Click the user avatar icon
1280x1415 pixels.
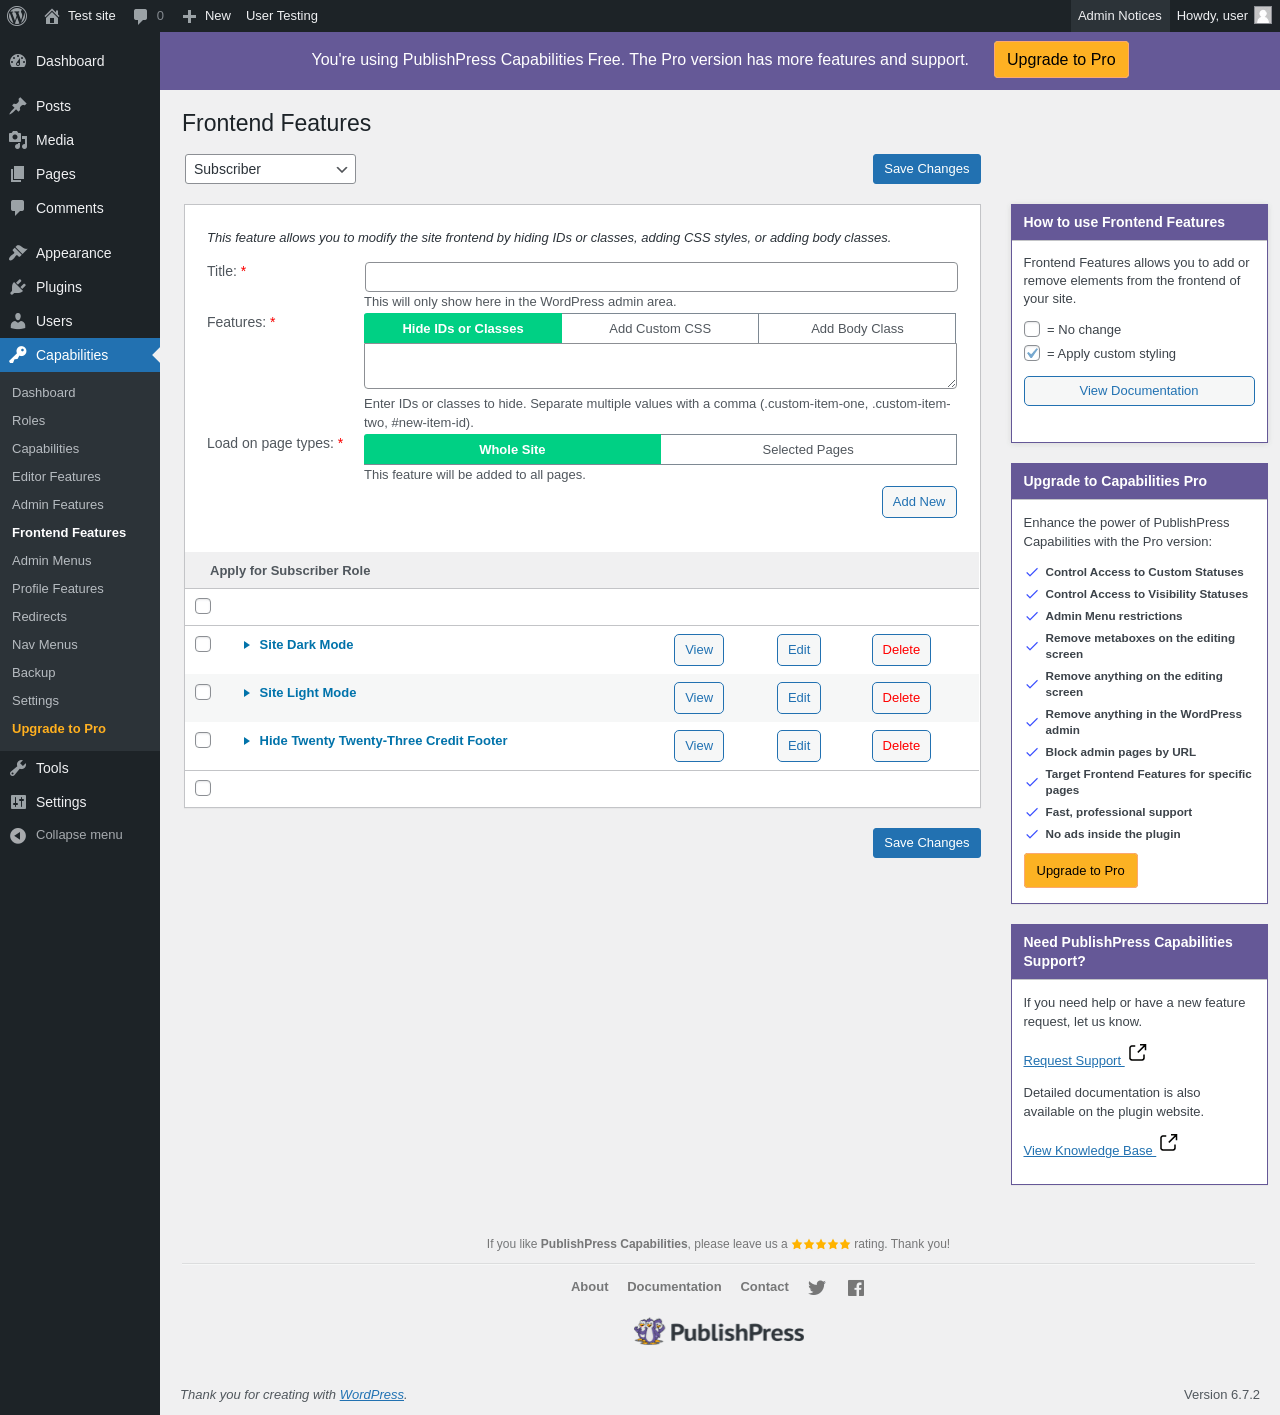coord(1263,15)
